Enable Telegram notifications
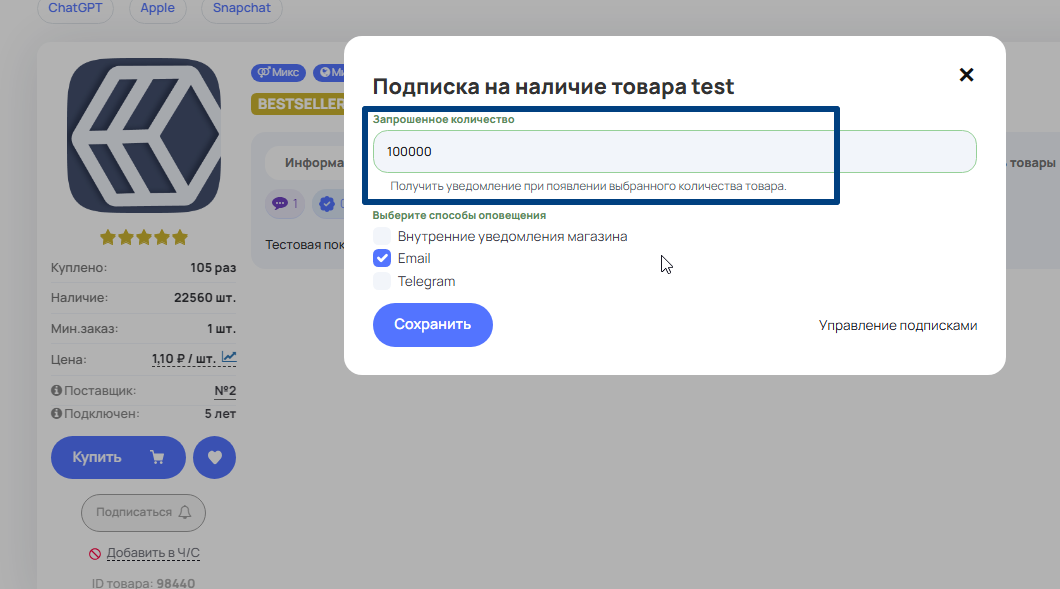Image resolution: width=1060 pixels, height=589 pixels. [x=382, y=281]
